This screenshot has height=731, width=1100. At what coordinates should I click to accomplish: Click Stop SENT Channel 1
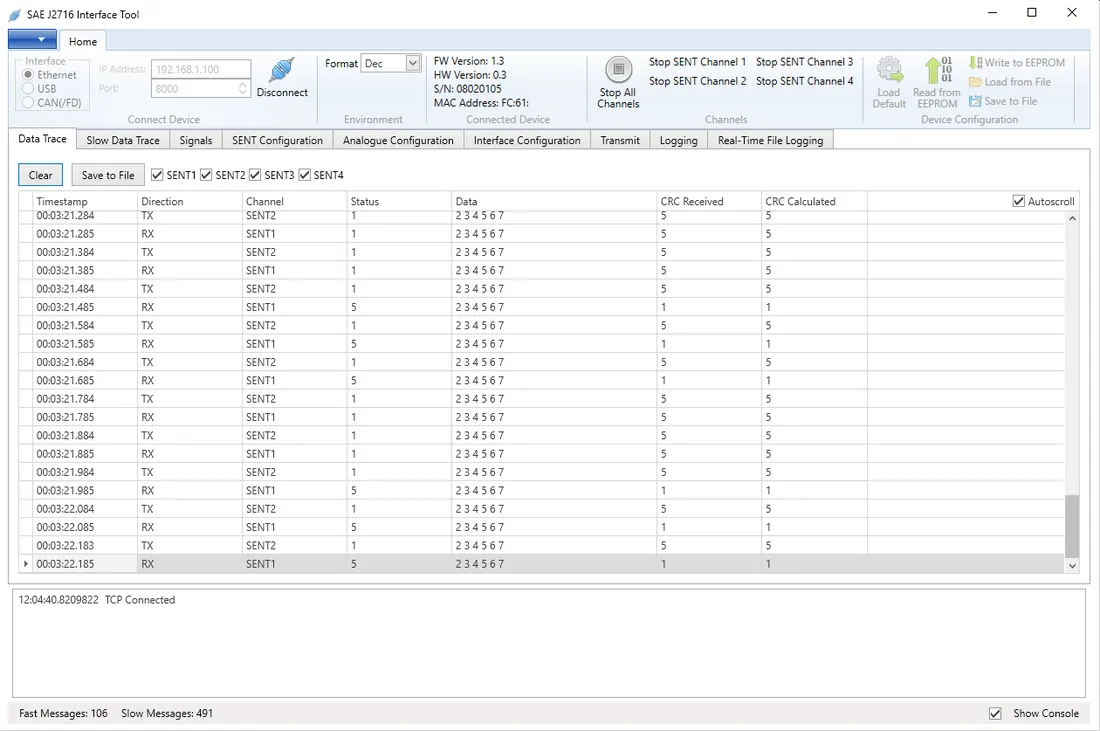(x=697, y=62)
